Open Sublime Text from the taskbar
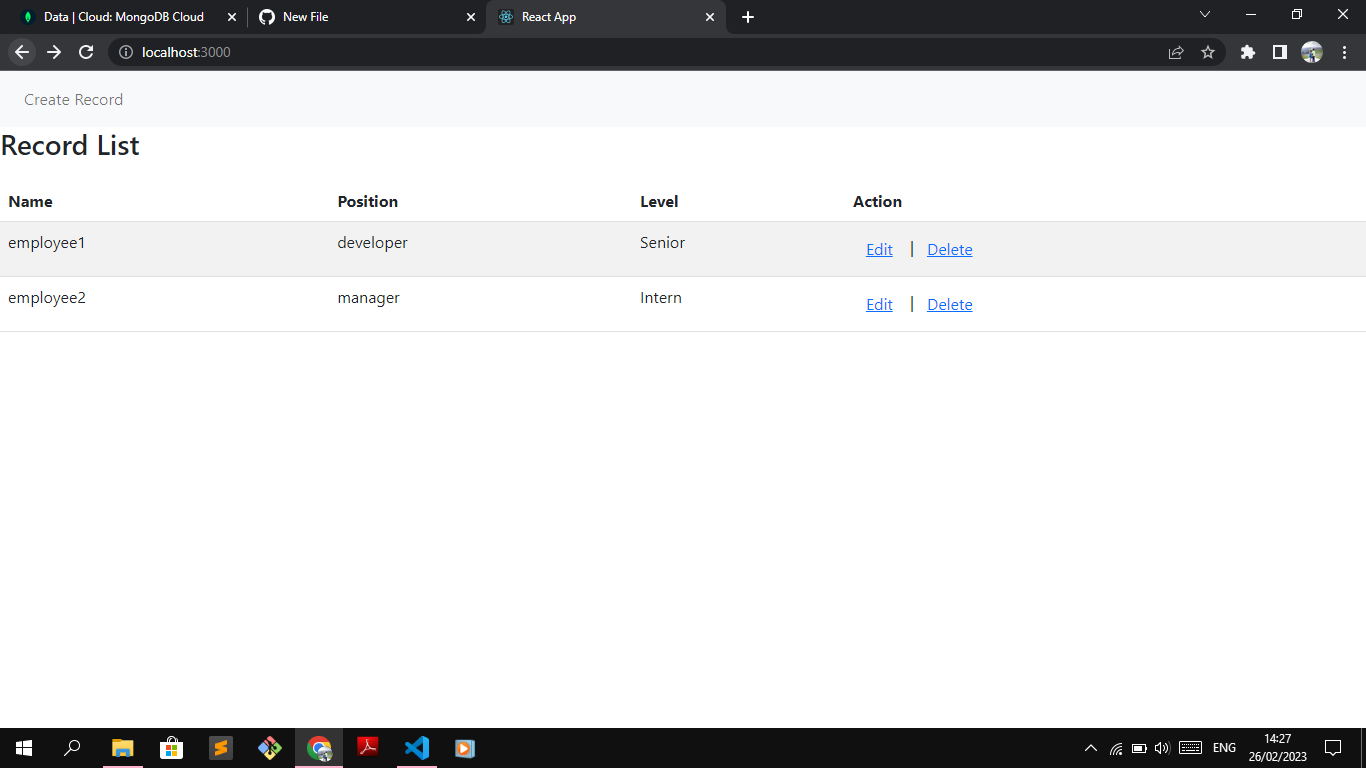 220,747
